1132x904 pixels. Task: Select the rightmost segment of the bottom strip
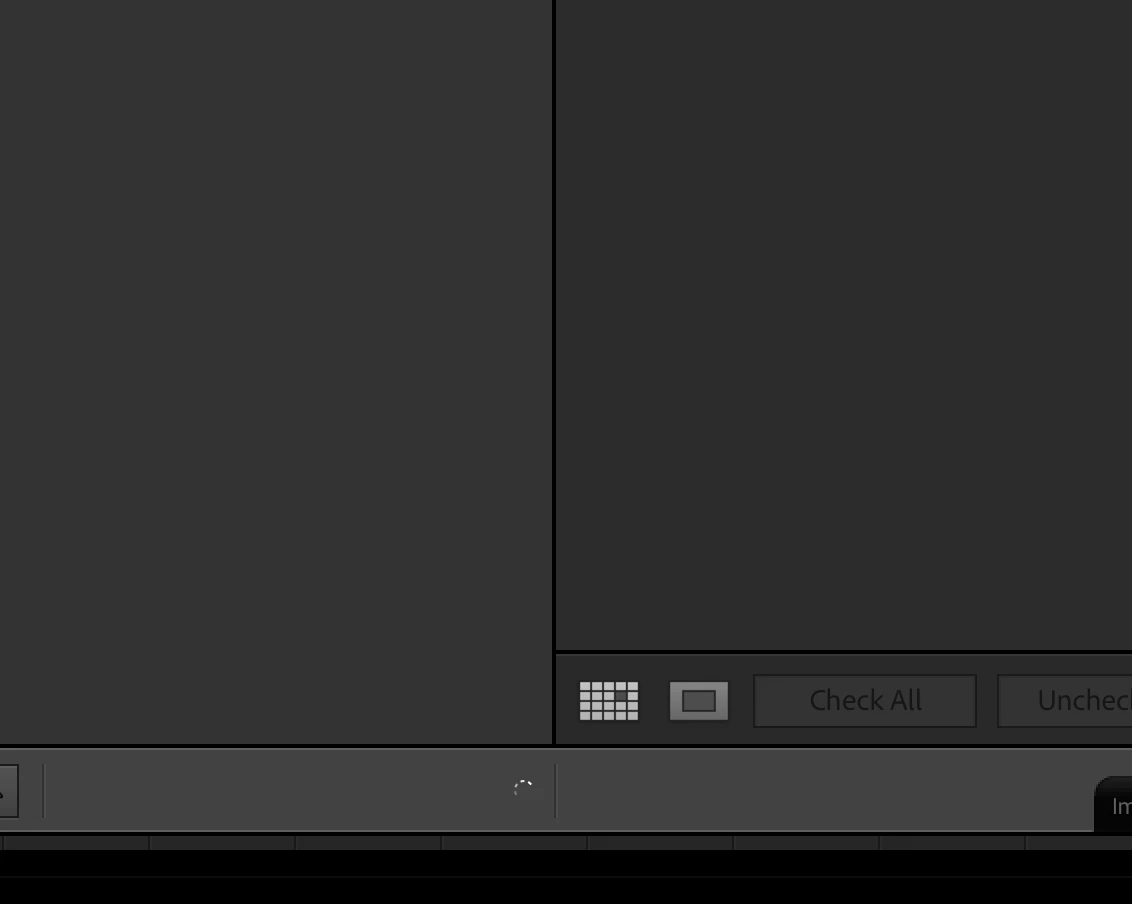click(x=1079, y=842)
